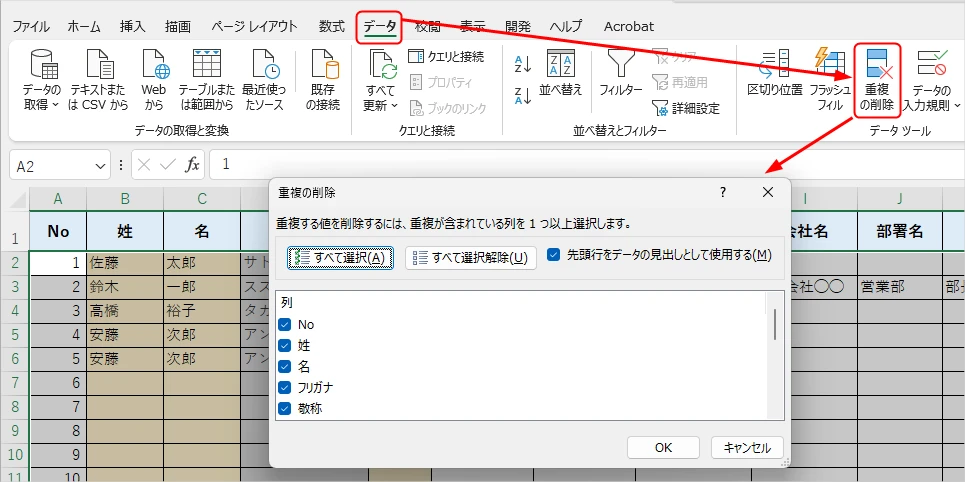Screen dimensions: 965x482
Task: Click the すべて選択(A) button
Action: [340, 258]
